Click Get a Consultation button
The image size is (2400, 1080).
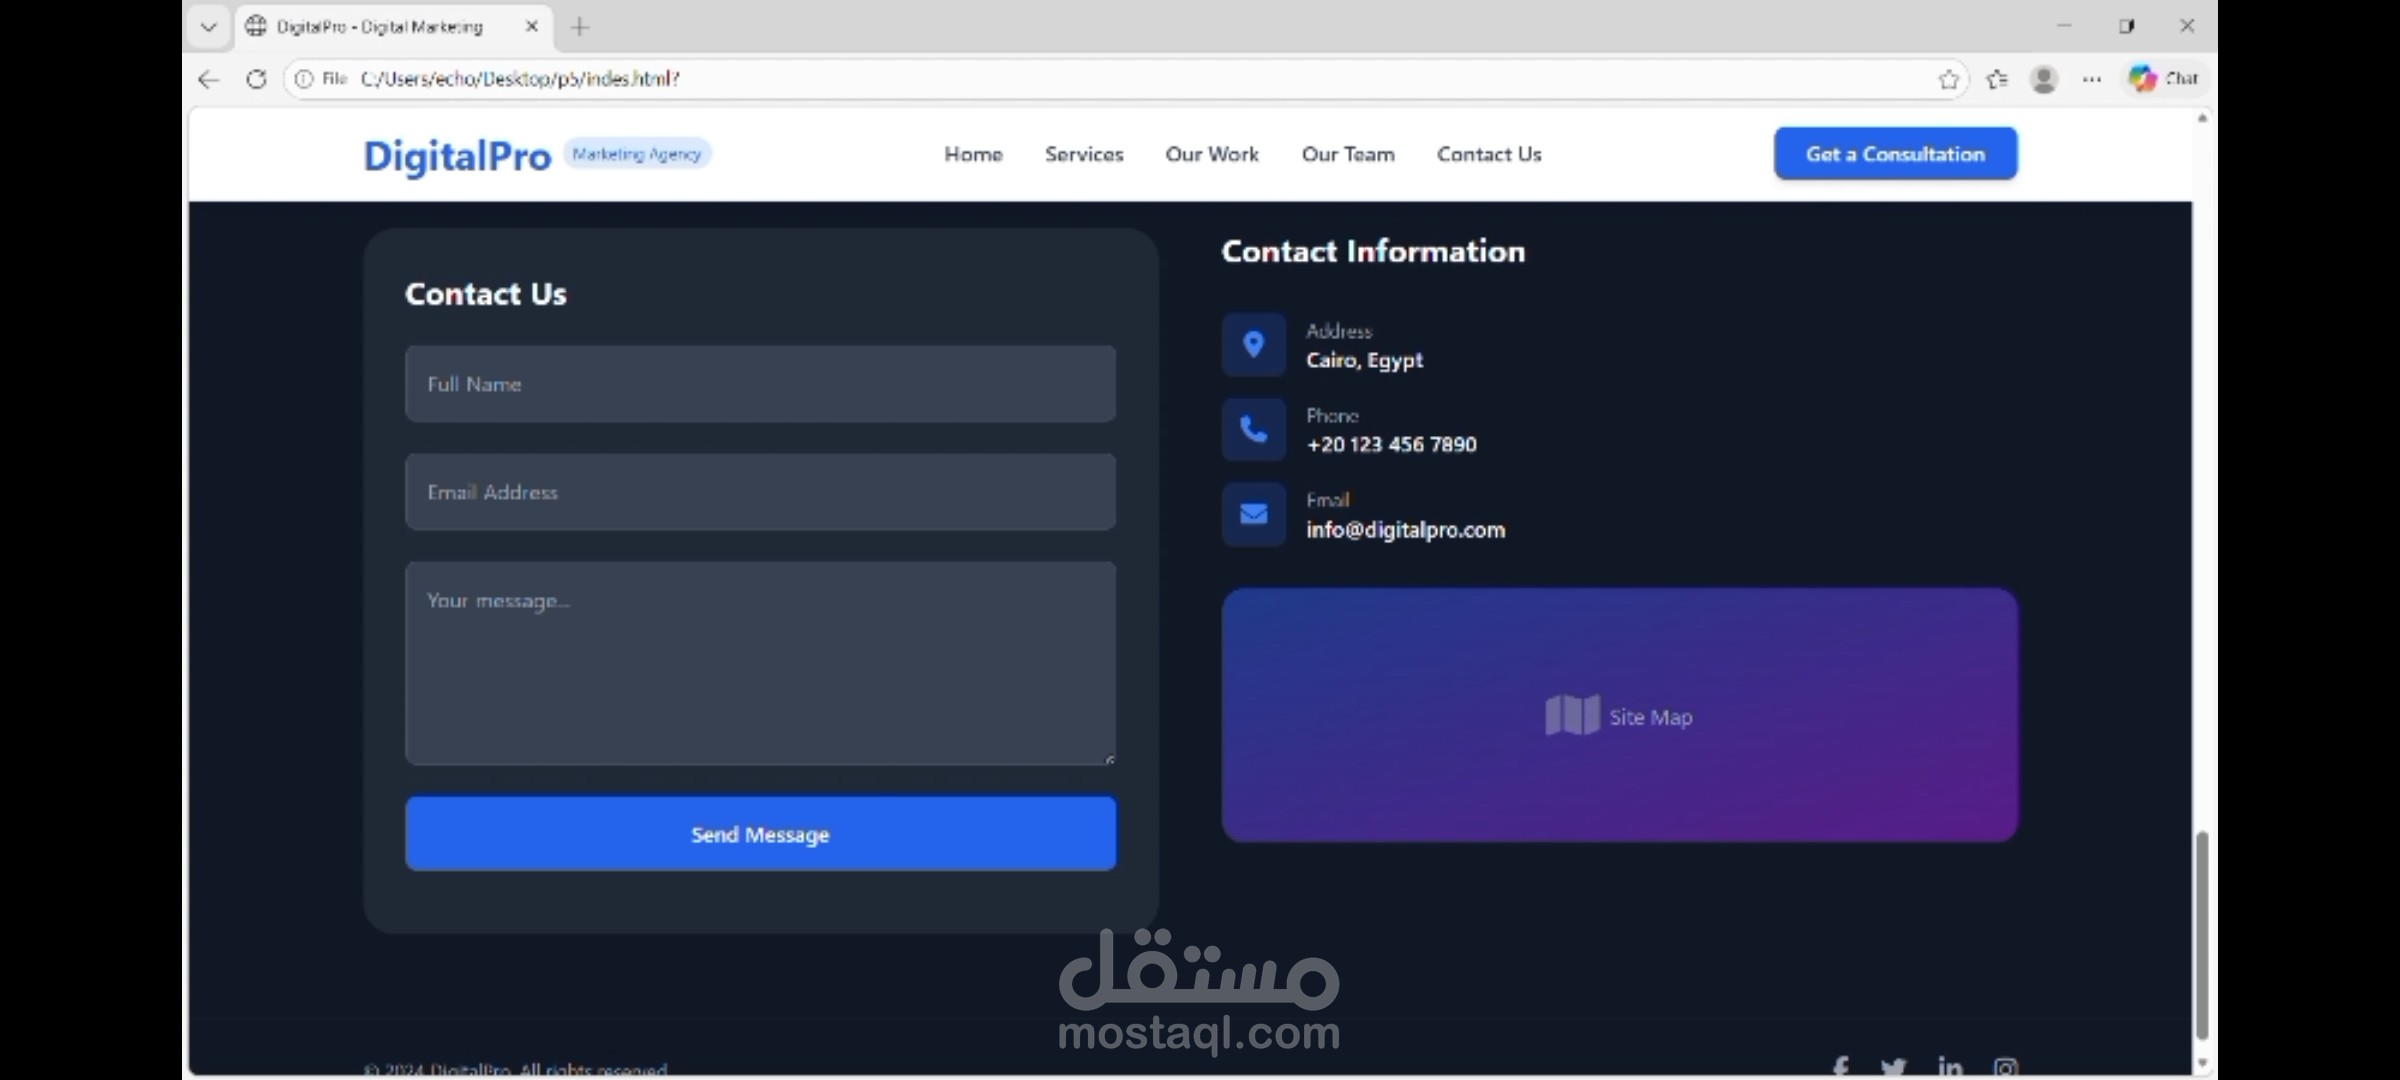coord(1895,154)
